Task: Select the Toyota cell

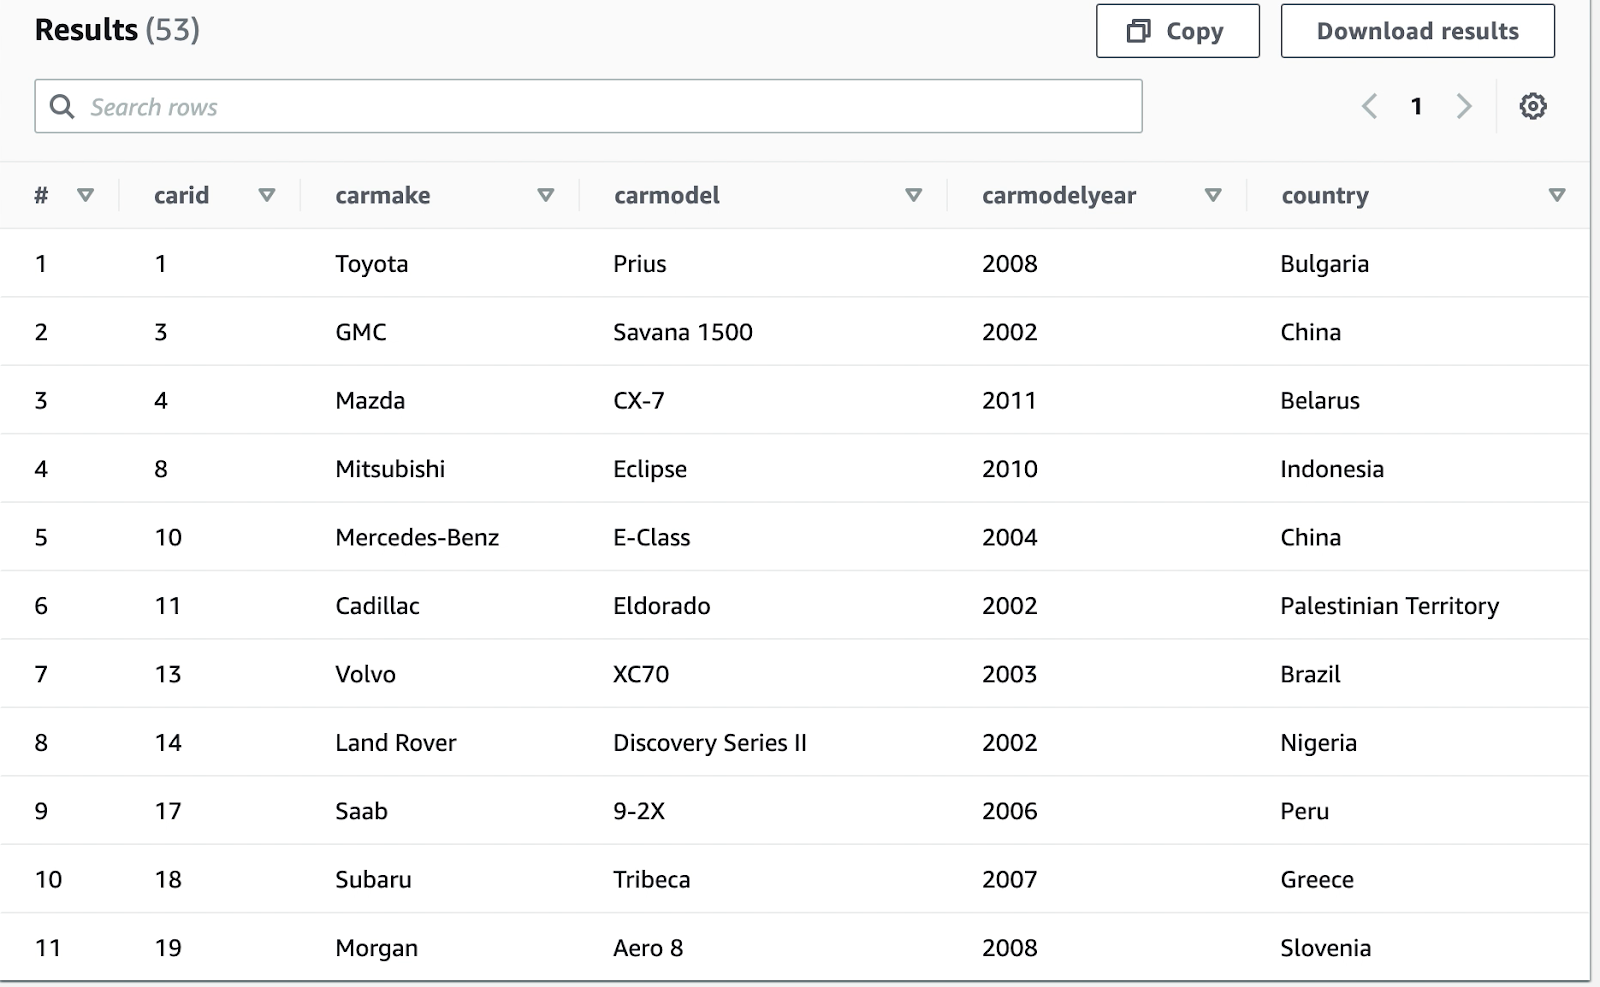Action: point(372,264)
